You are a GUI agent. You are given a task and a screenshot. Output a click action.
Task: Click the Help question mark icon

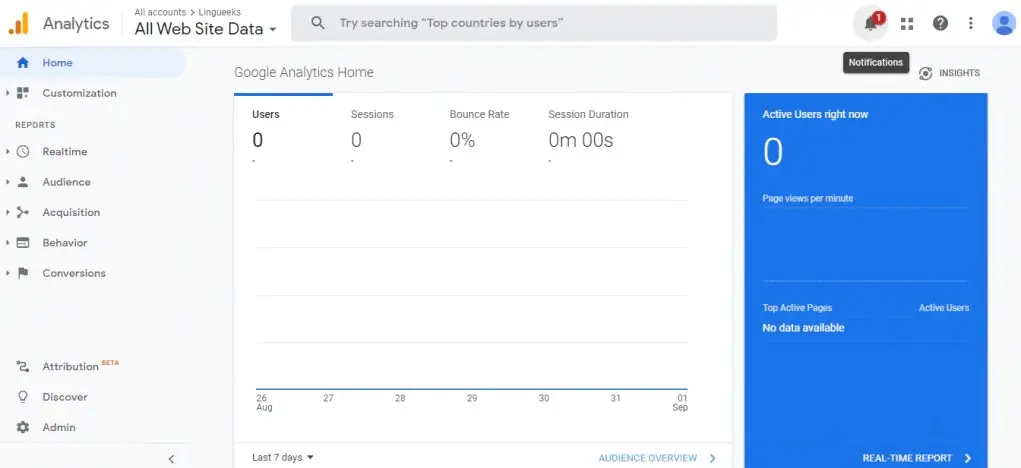pos(940,24)
